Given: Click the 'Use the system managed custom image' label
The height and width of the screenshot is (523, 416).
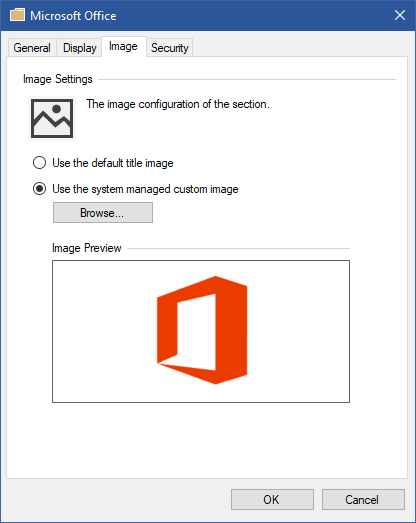Looking at the screenshot, I should point(145,189).
